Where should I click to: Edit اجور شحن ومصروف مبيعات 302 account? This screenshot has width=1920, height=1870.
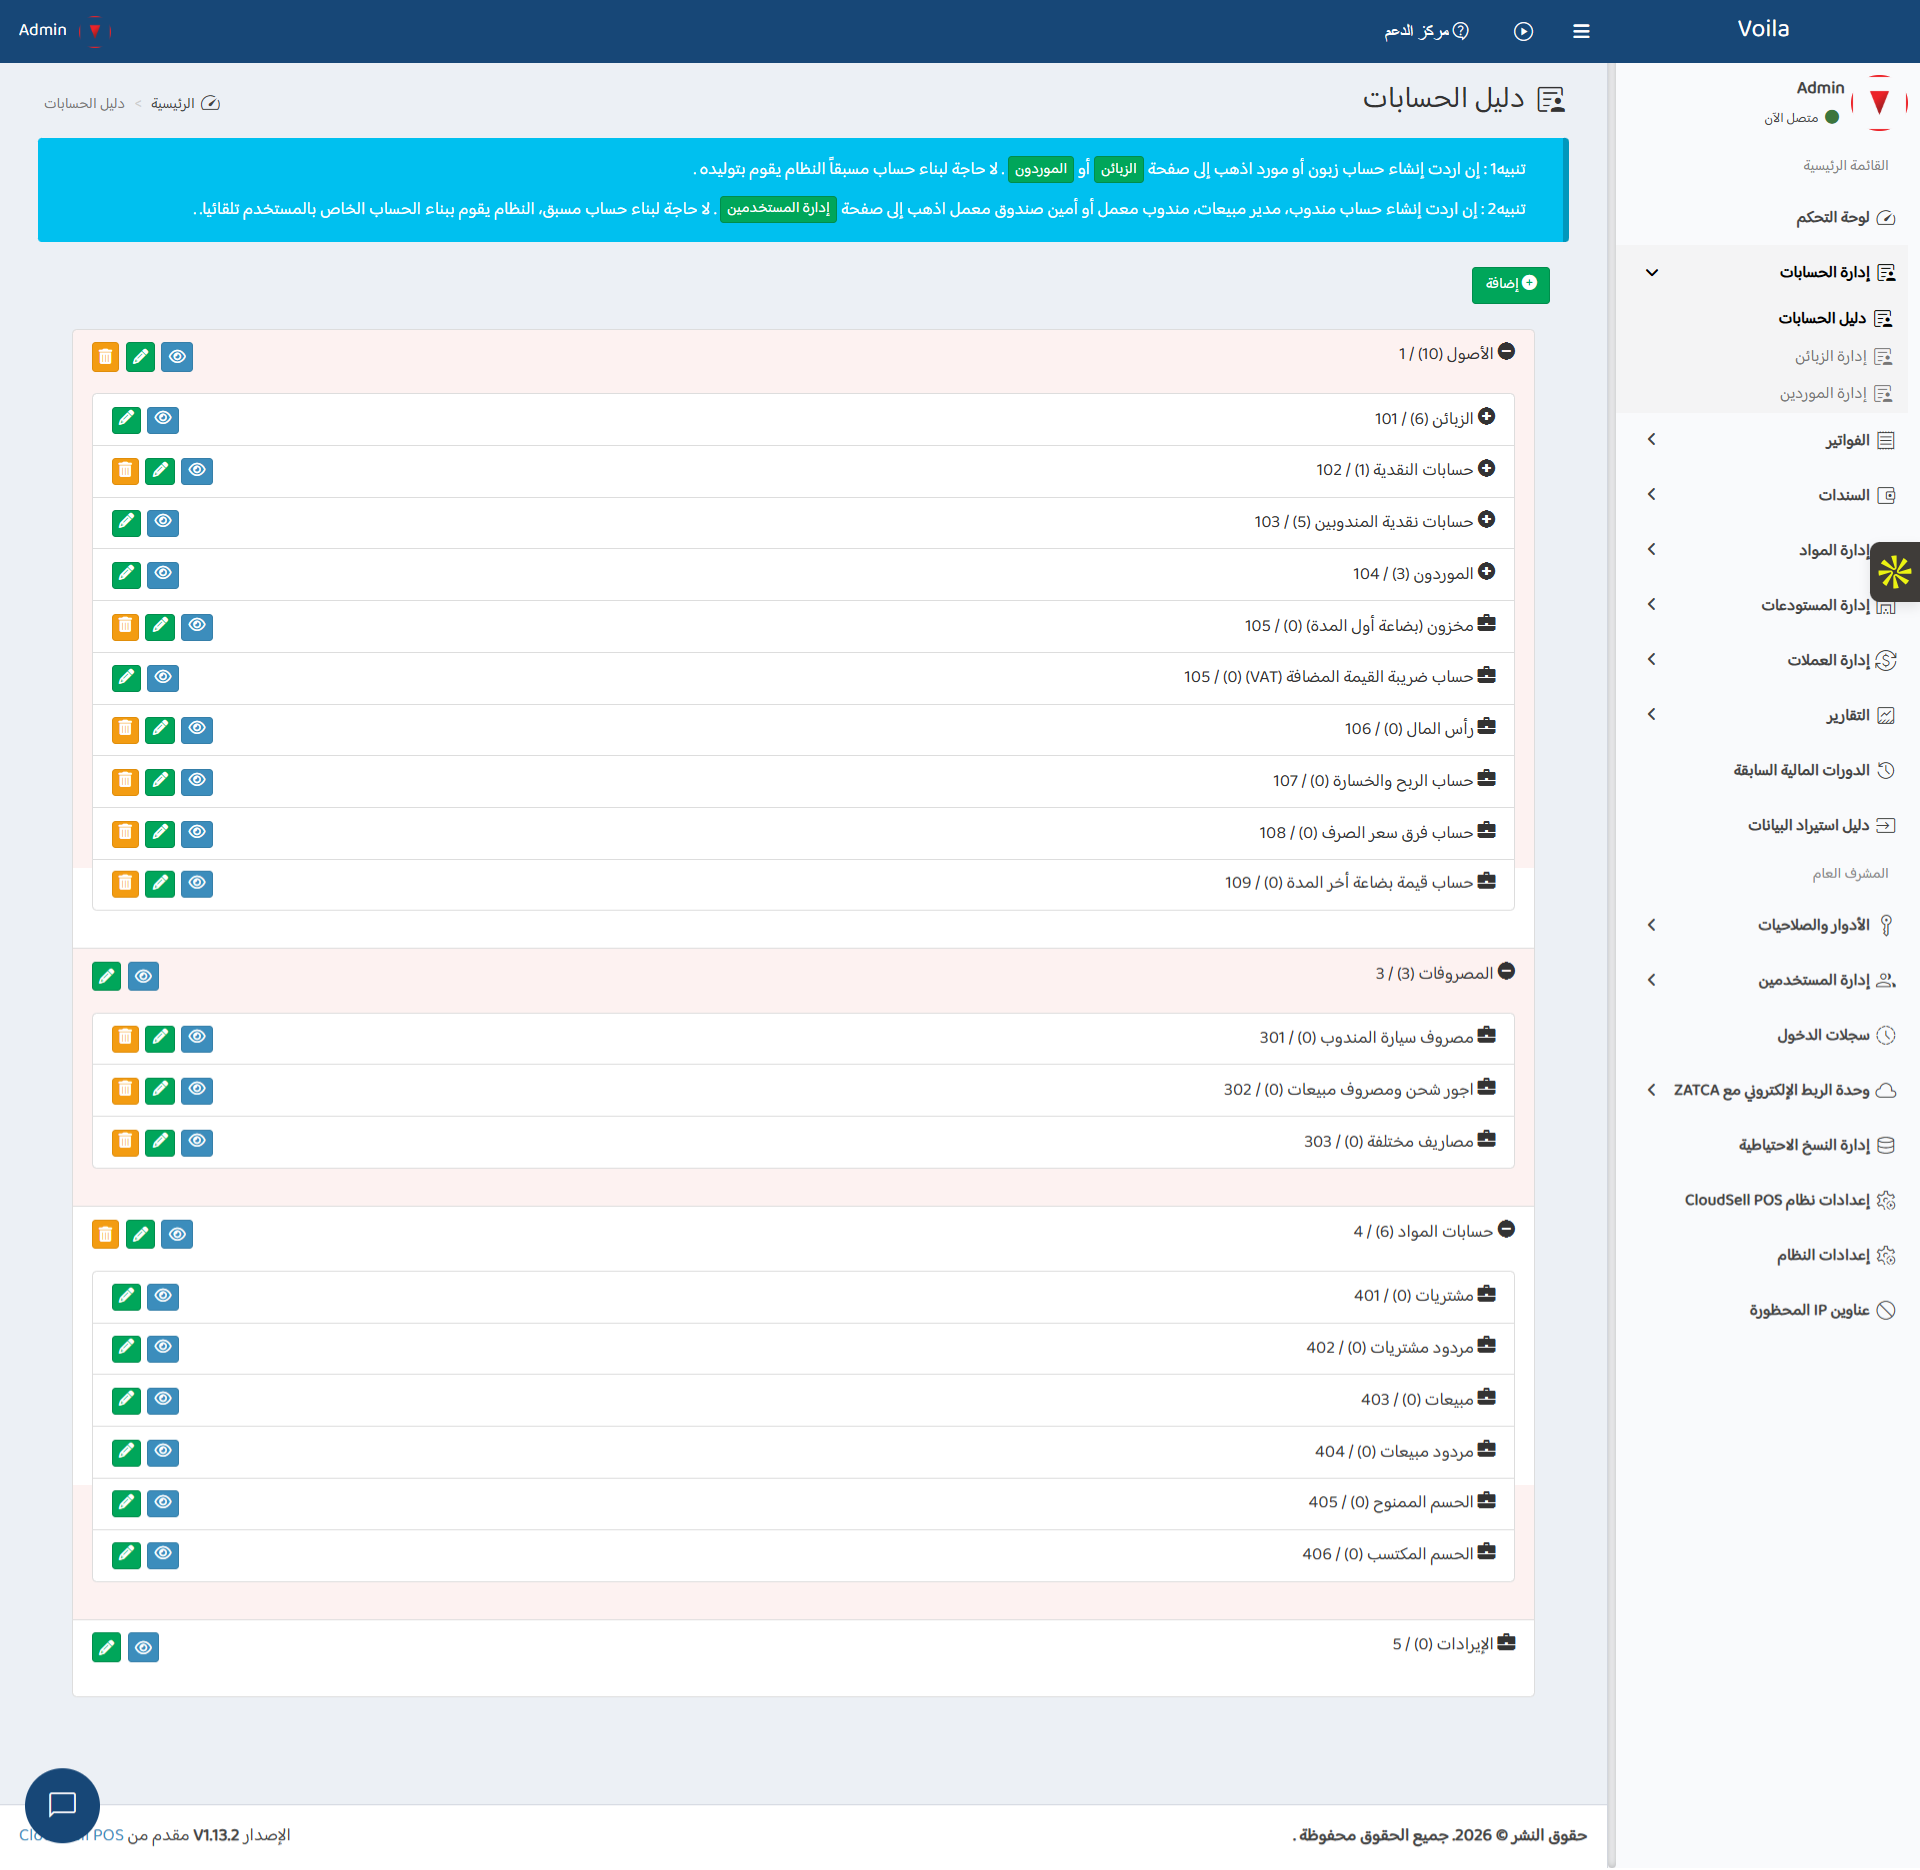click(x=160, y=1090)
